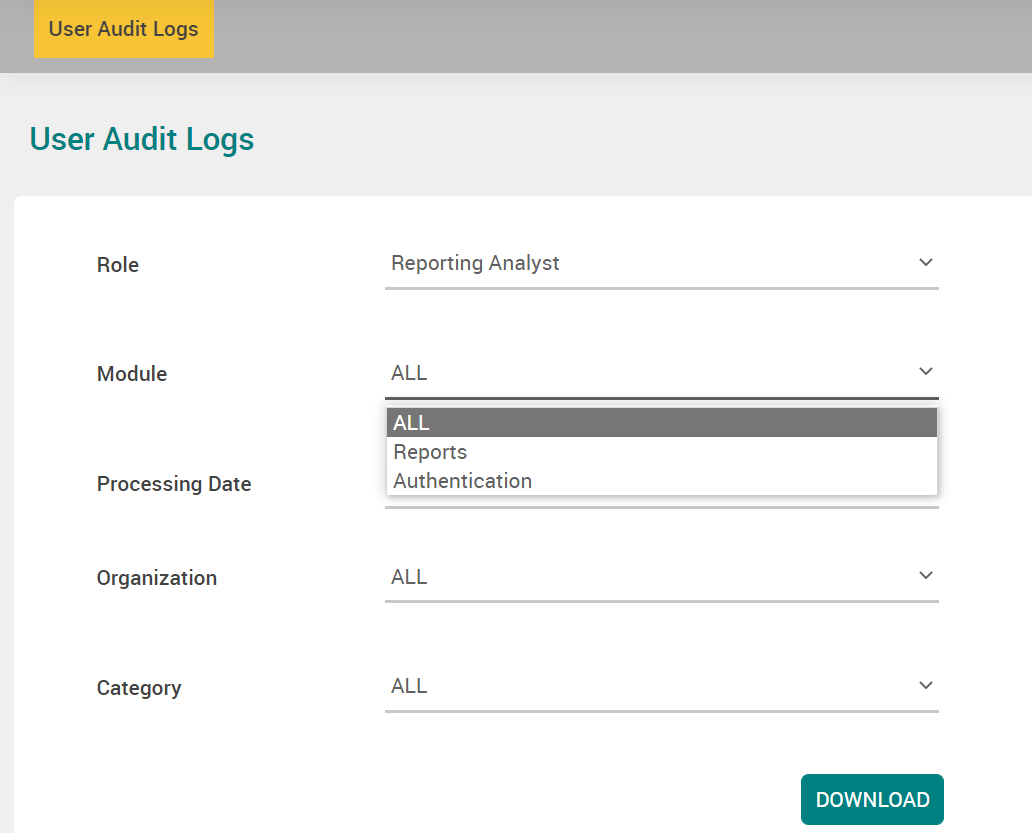Click the Category field chevron arrow
This screenshot has height=833, width=1032.
[x=925, y=686]
